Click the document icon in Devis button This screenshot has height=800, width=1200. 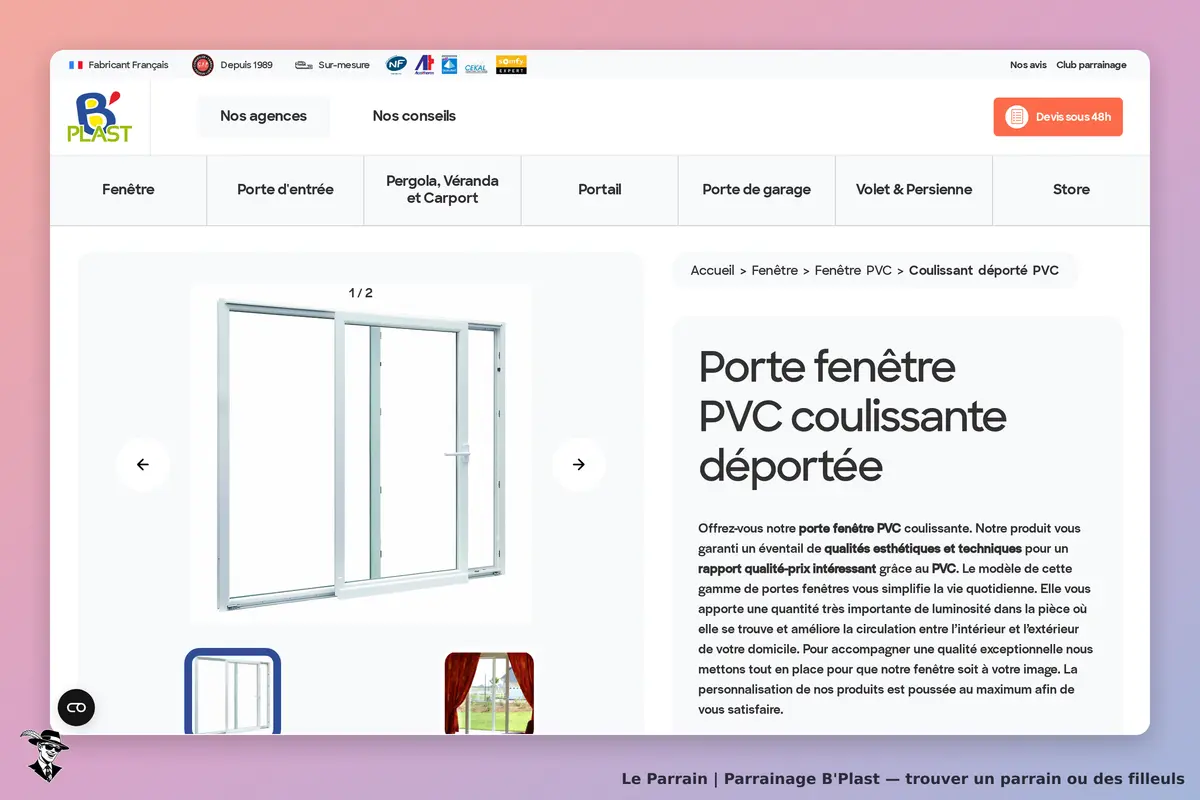[1017, 117]
